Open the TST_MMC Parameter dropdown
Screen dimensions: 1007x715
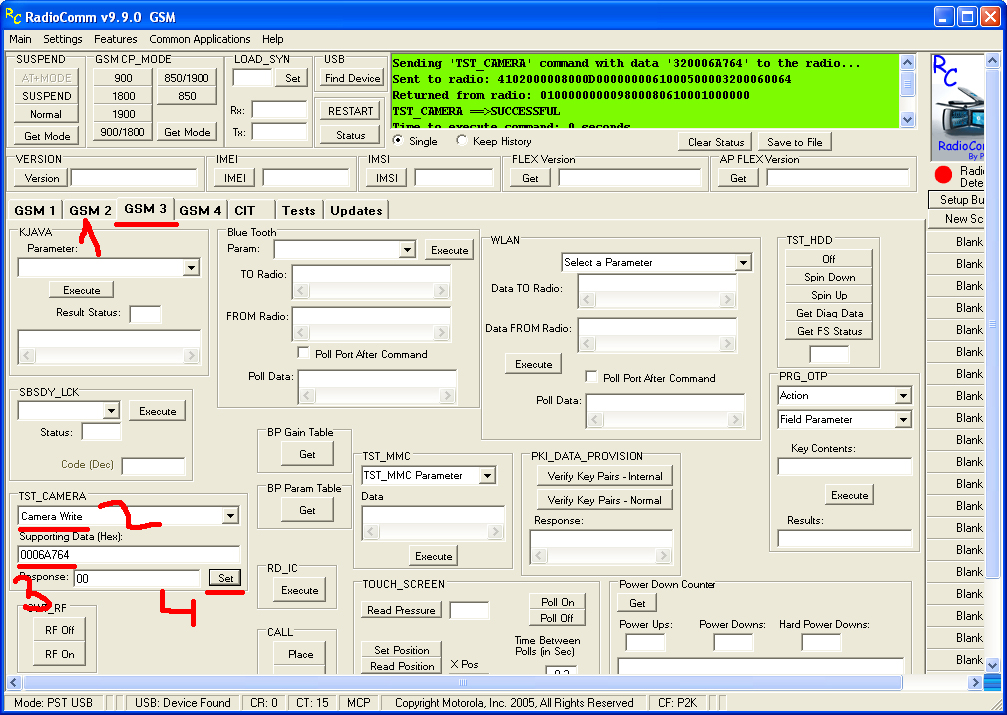[487, 475]
